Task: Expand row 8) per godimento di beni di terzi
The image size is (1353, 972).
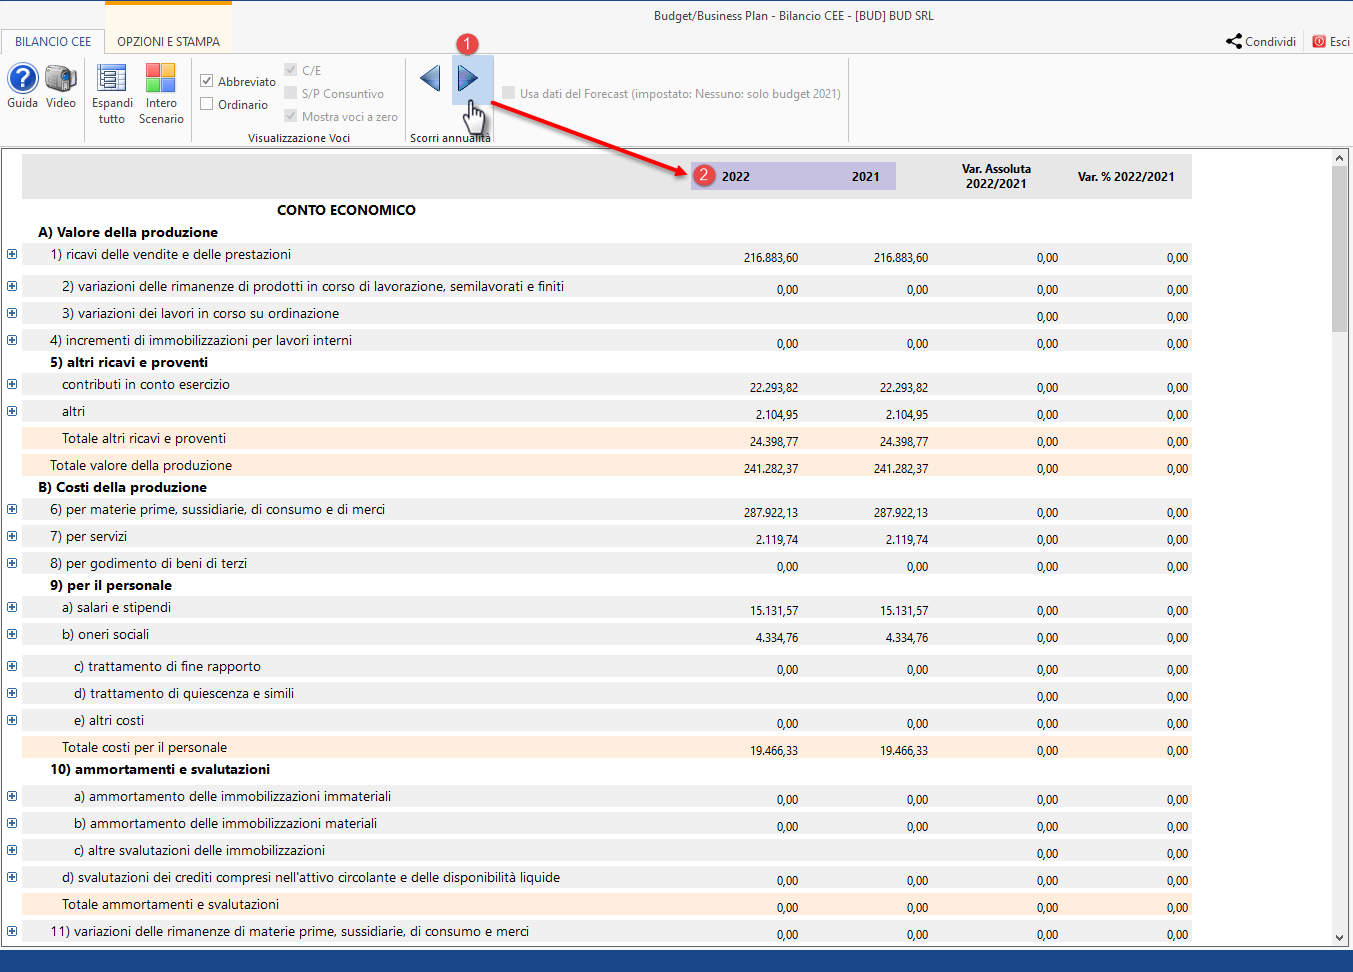Action: [x=12, y=563]
